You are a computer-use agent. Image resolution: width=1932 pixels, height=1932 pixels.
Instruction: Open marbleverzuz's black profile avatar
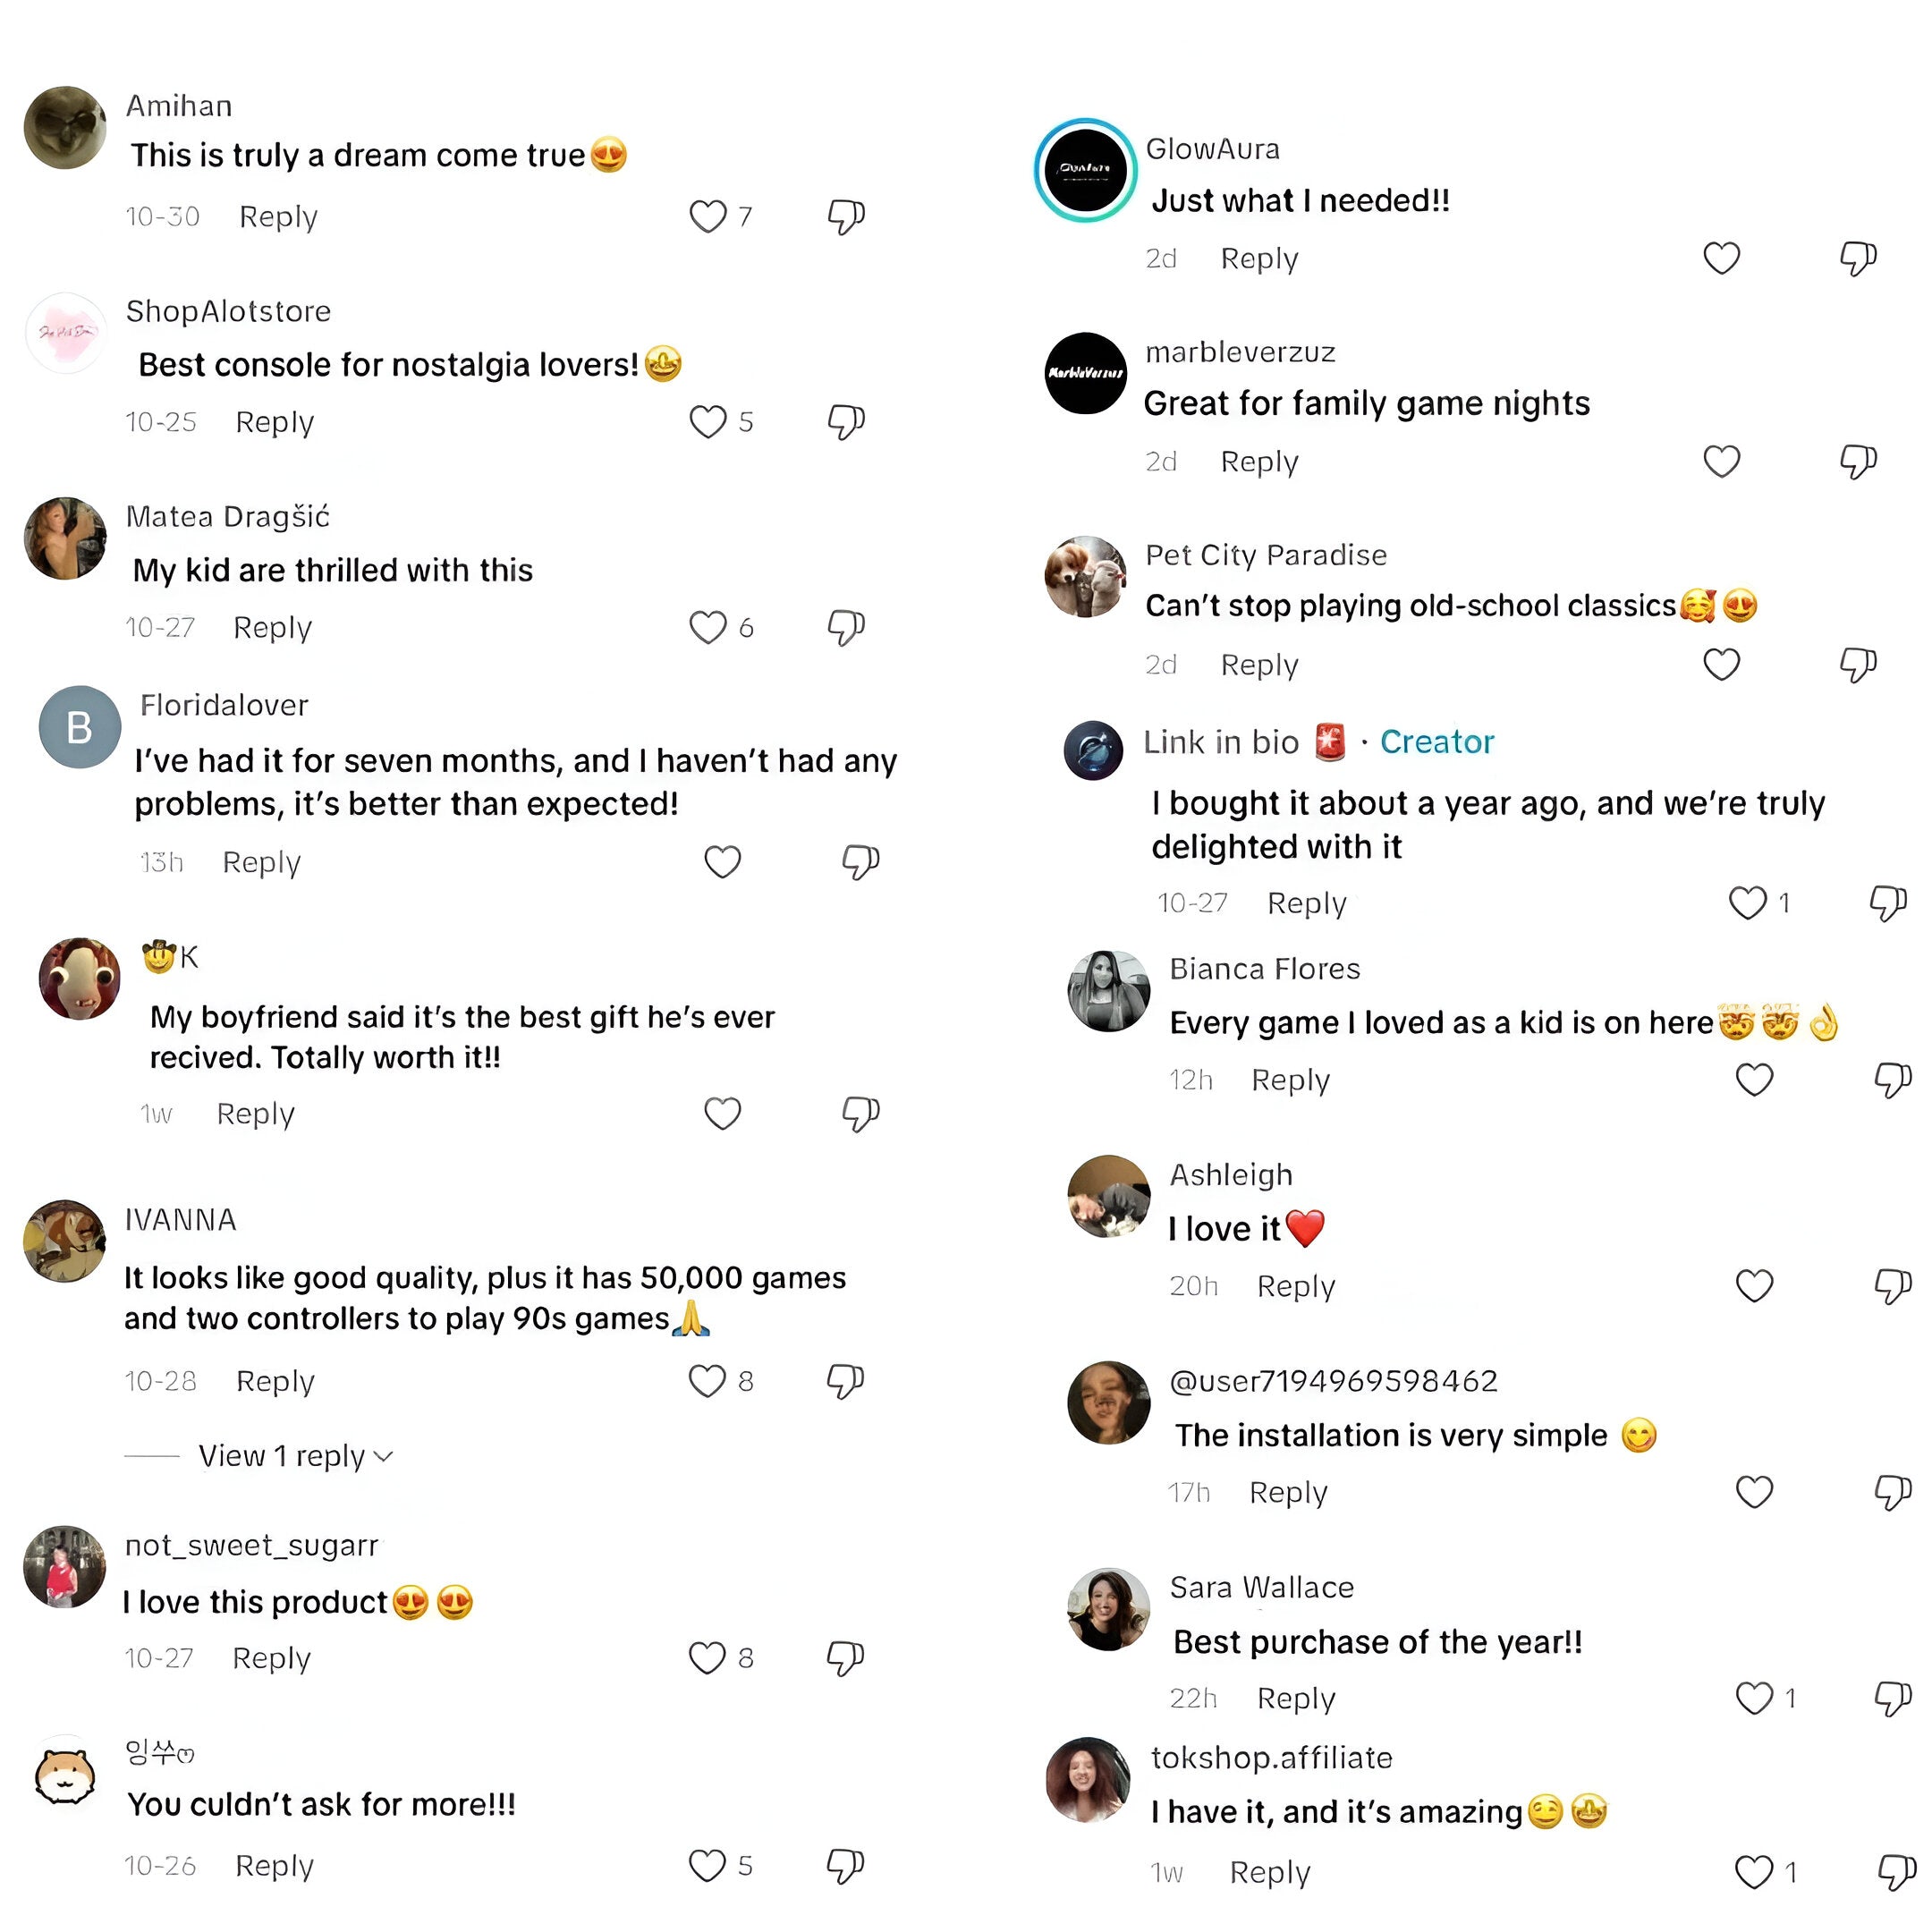click(1085, 373)
